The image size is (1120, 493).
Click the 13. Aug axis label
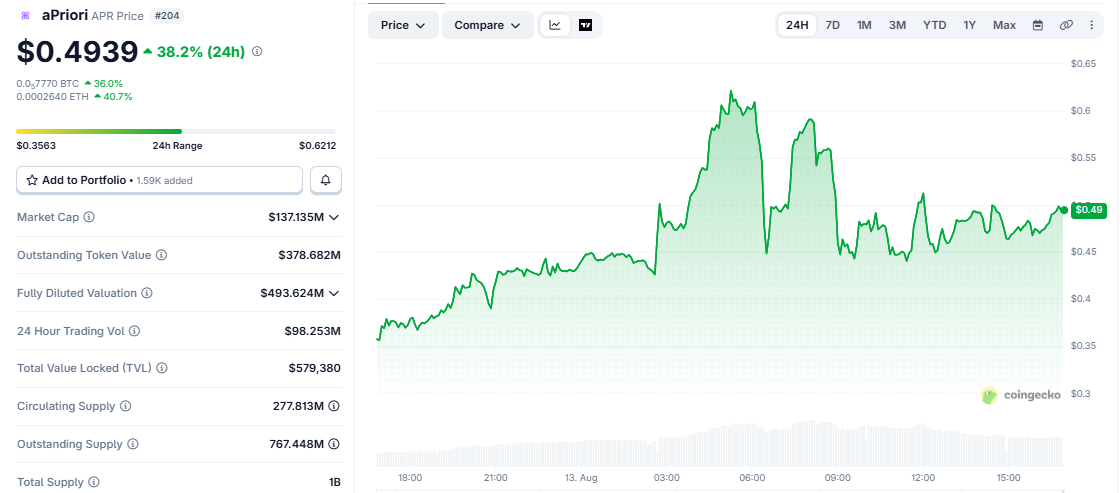[x=580, y=477]
